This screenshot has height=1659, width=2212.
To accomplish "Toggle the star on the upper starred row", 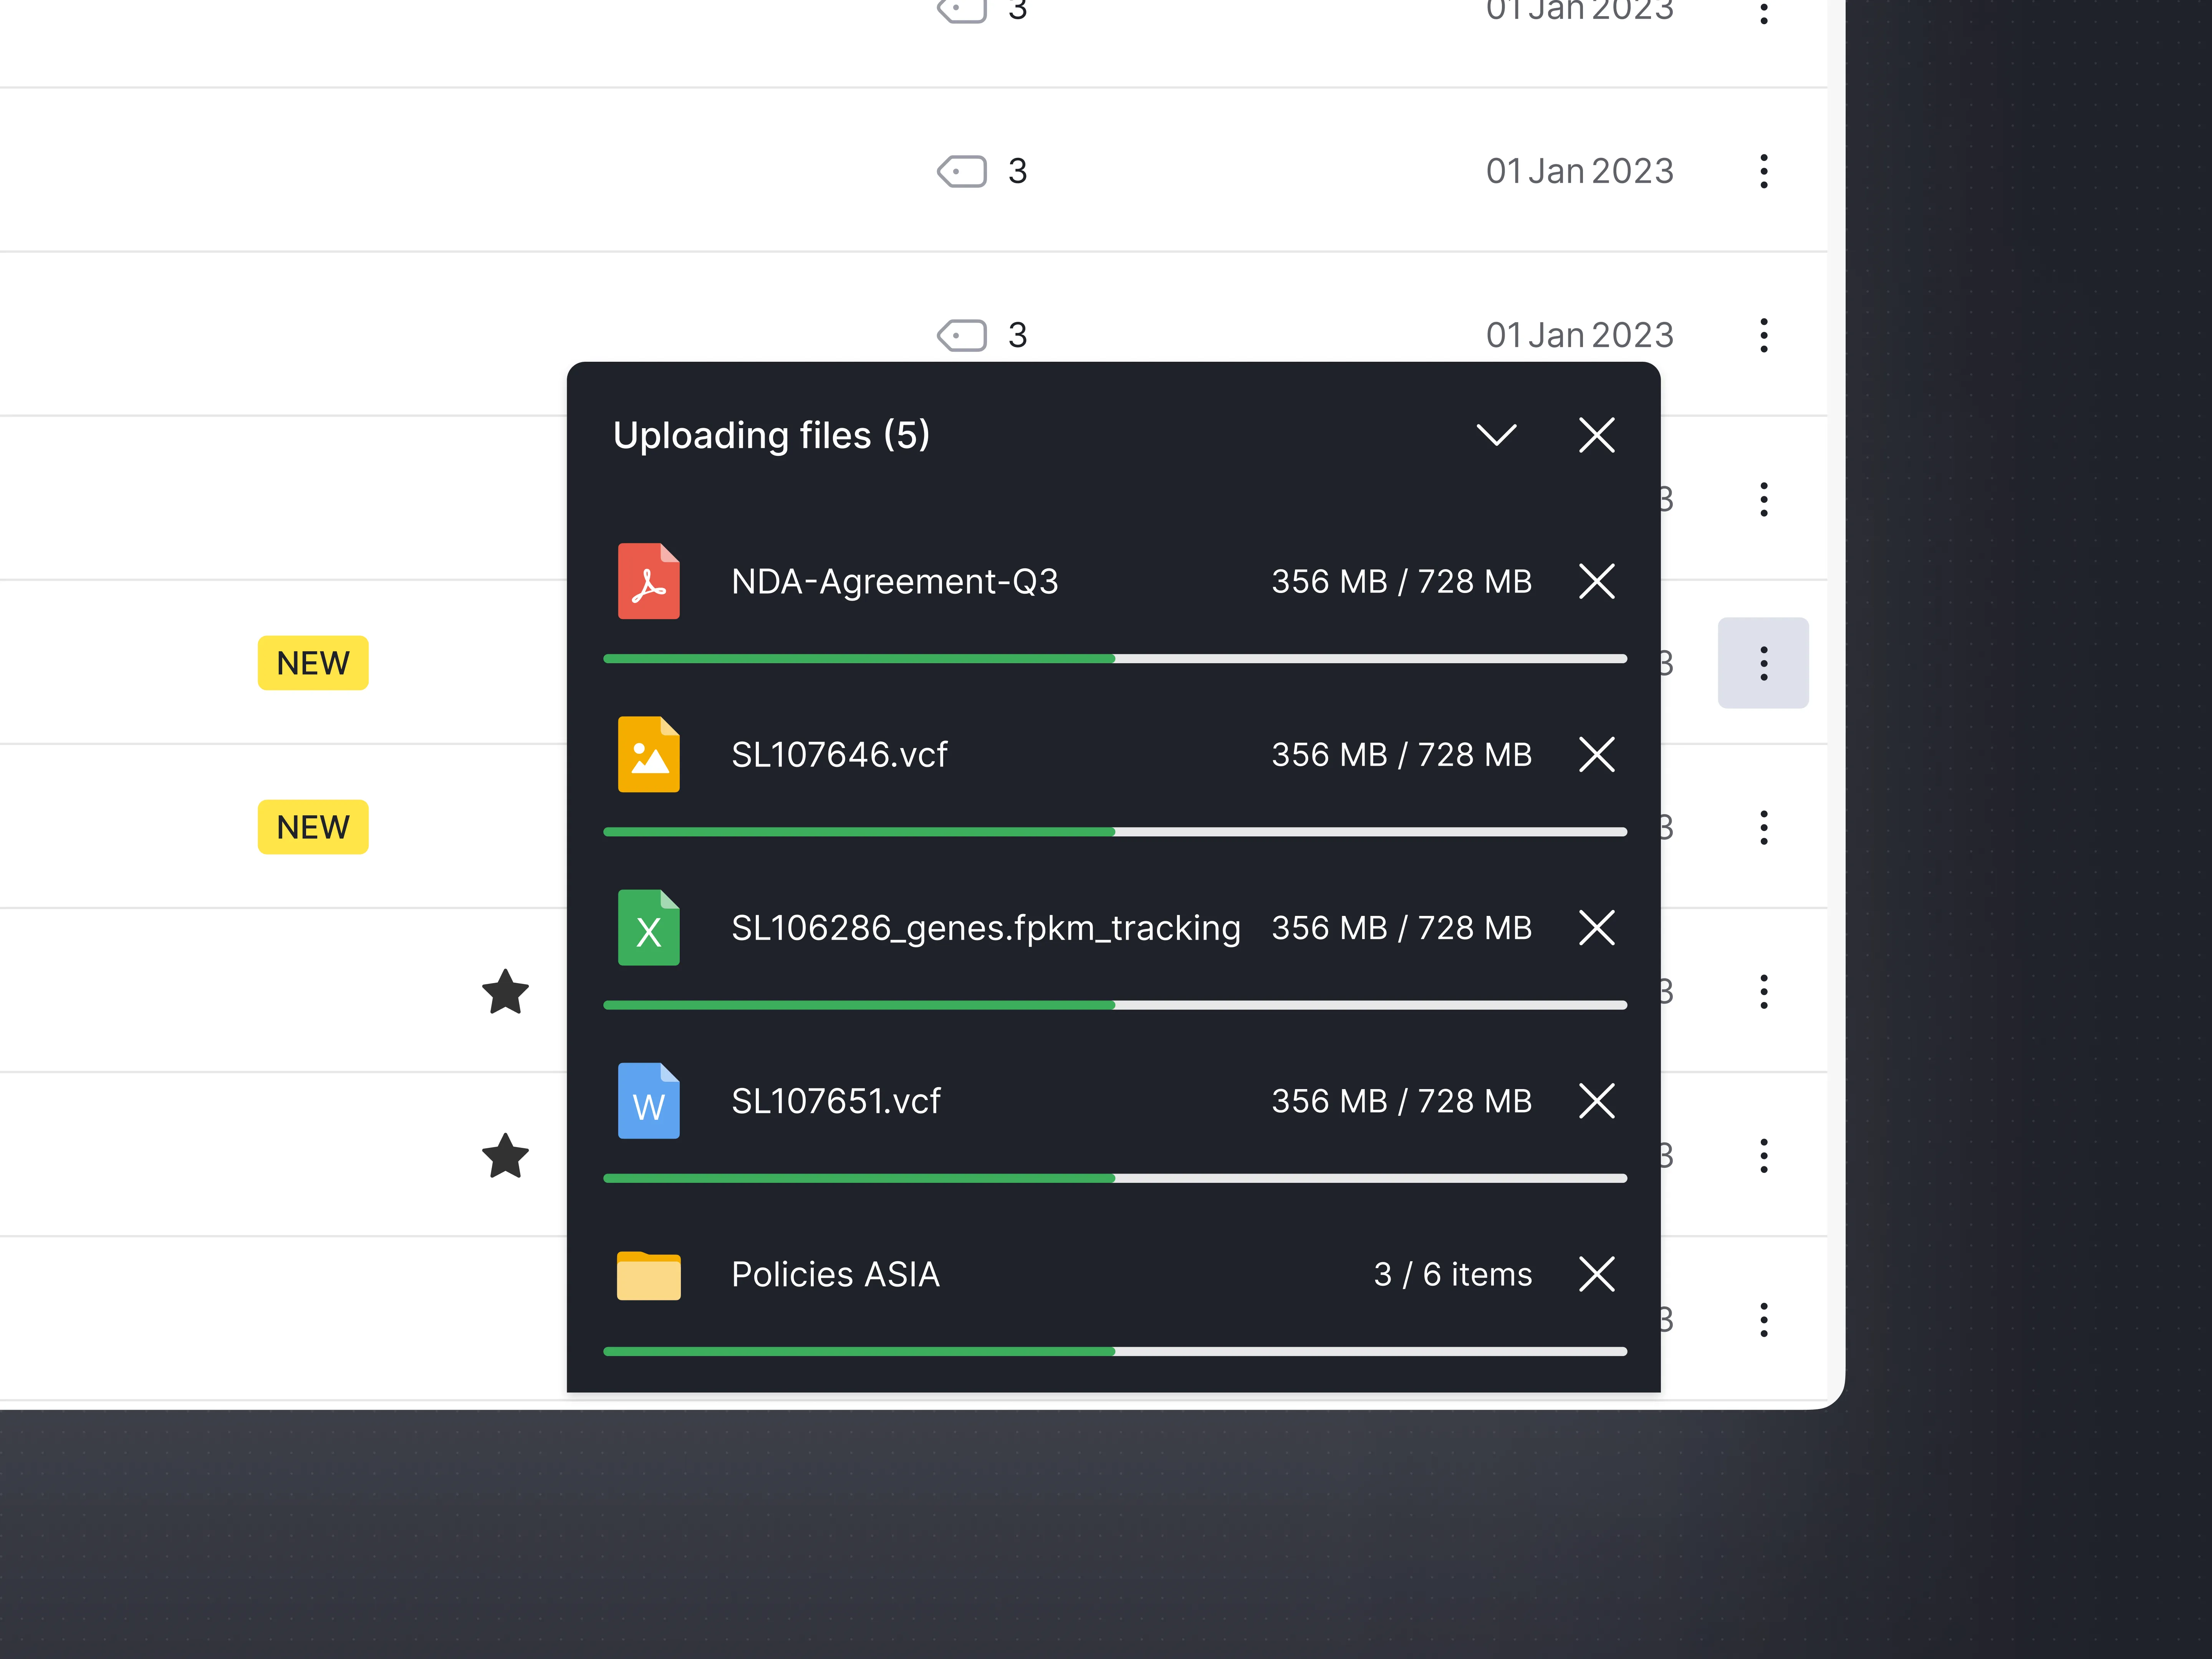I will (x=505, y=991).
